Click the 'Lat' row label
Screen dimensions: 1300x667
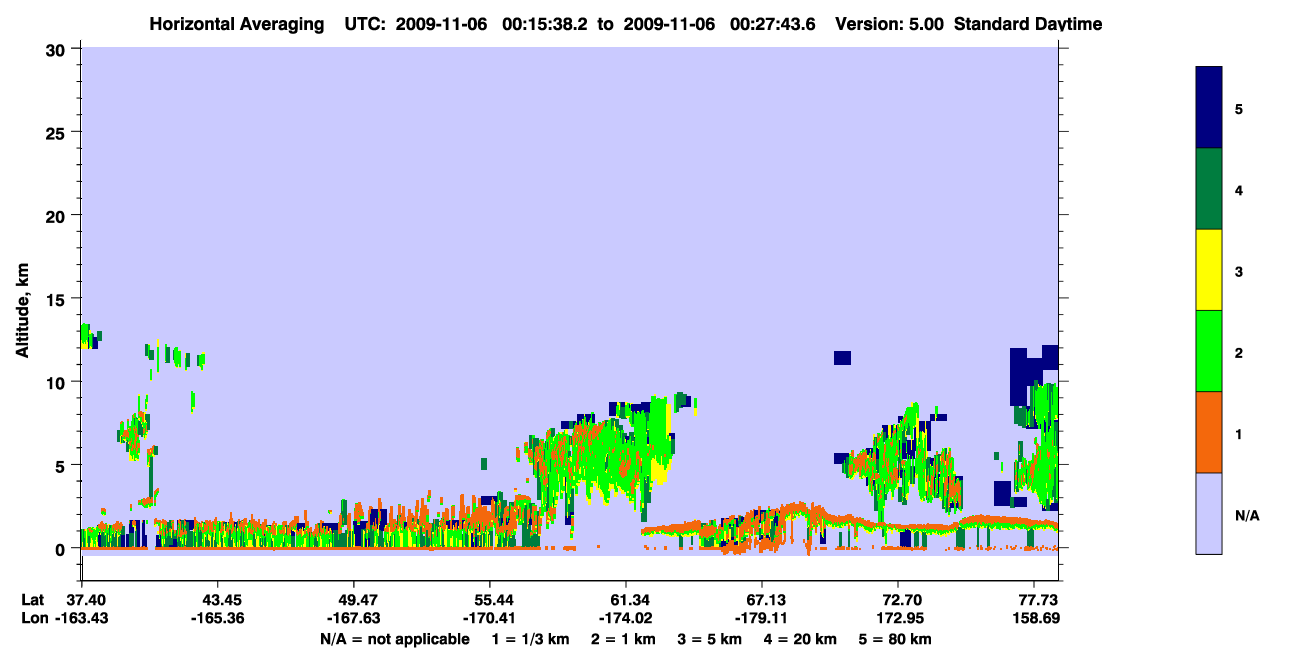pos(32,600)
